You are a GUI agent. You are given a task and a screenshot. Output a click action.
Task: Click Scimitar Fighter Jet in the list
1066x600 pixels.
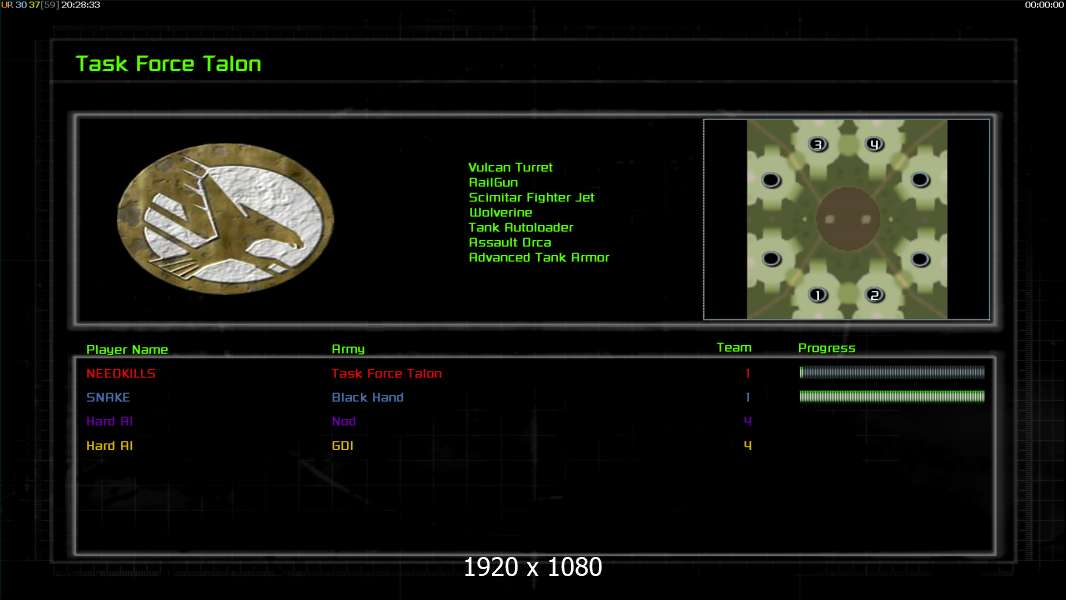click(531, 197)
